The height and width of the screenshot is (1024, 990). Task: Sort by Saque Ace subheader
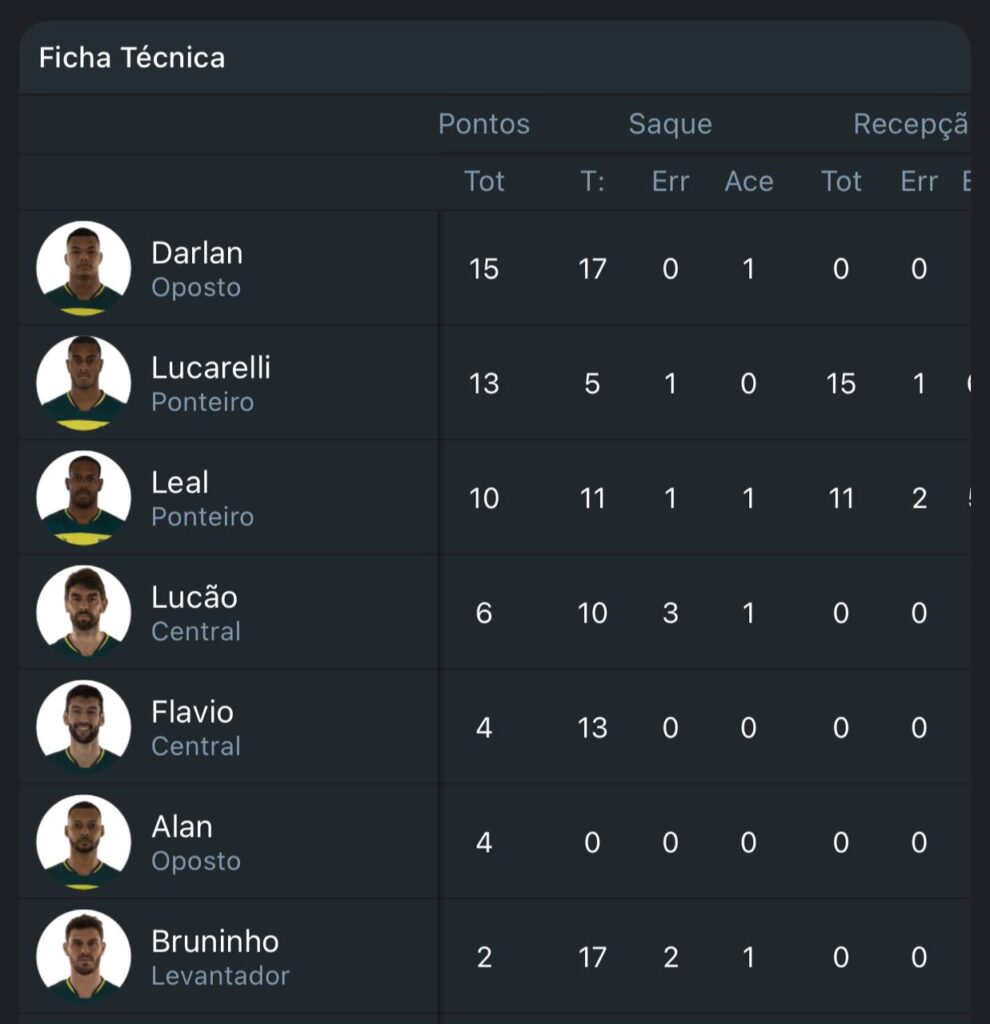pos(749,181)
